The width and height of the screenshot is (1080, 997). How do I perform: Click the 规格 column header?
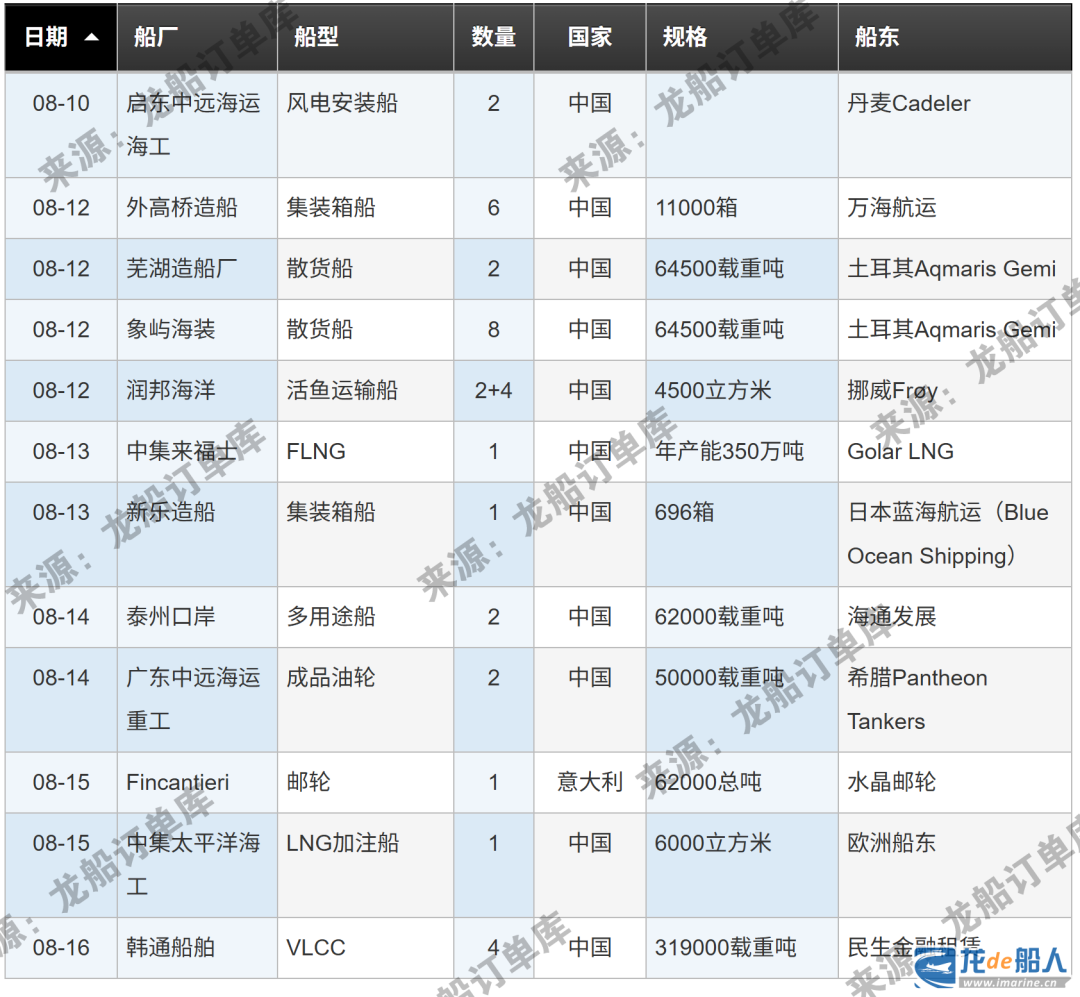[x=742, y=37]
